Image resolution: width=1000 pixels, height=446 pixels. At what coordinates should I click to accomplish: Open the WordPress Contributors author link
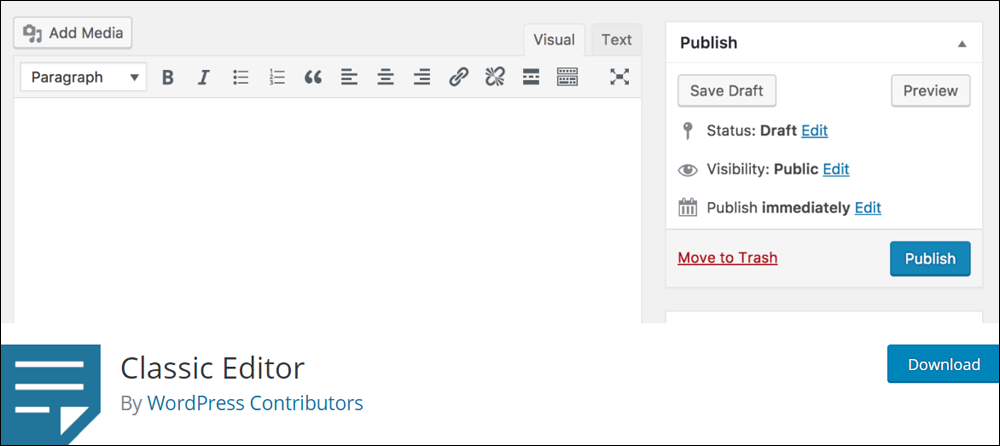[255, 403]
